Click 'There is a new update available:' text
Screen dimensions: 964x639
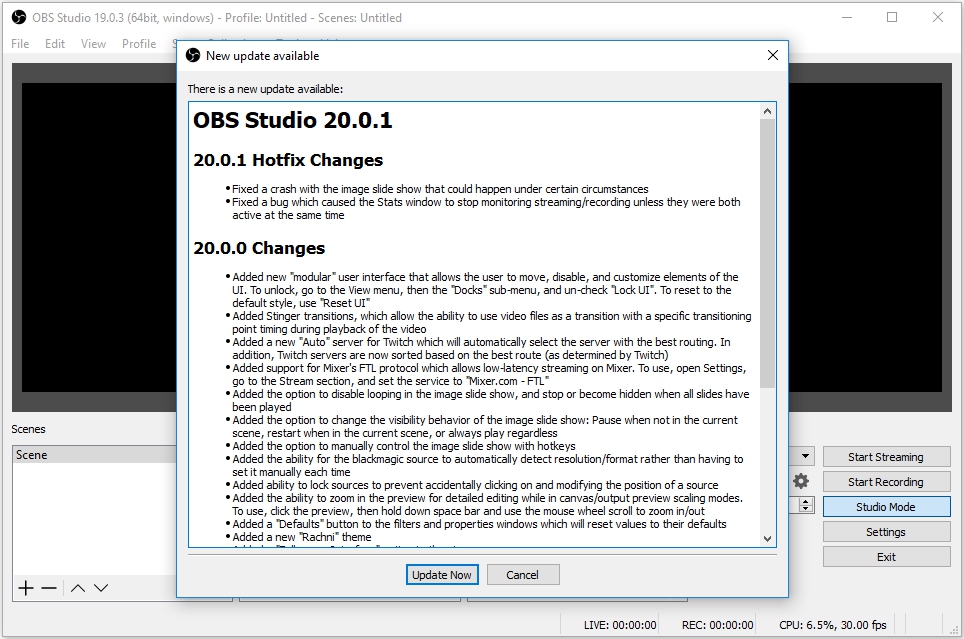click(265, 89)
